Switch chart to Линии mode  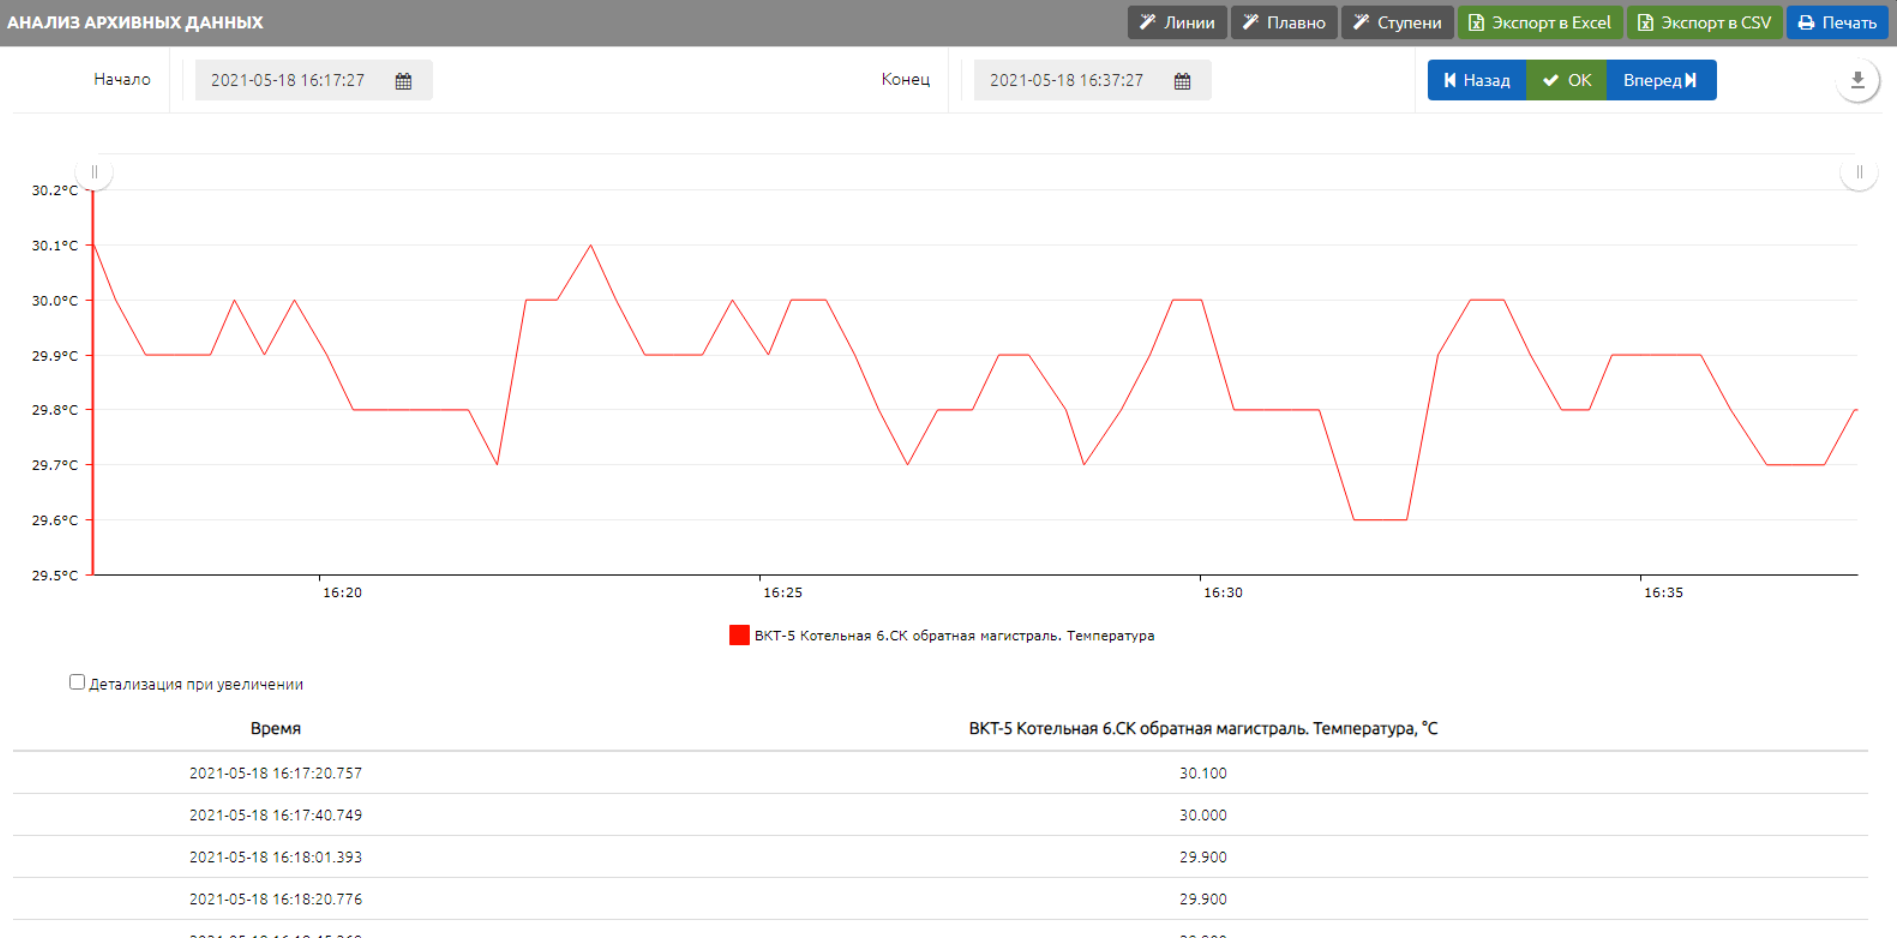tap(1177, 22)
